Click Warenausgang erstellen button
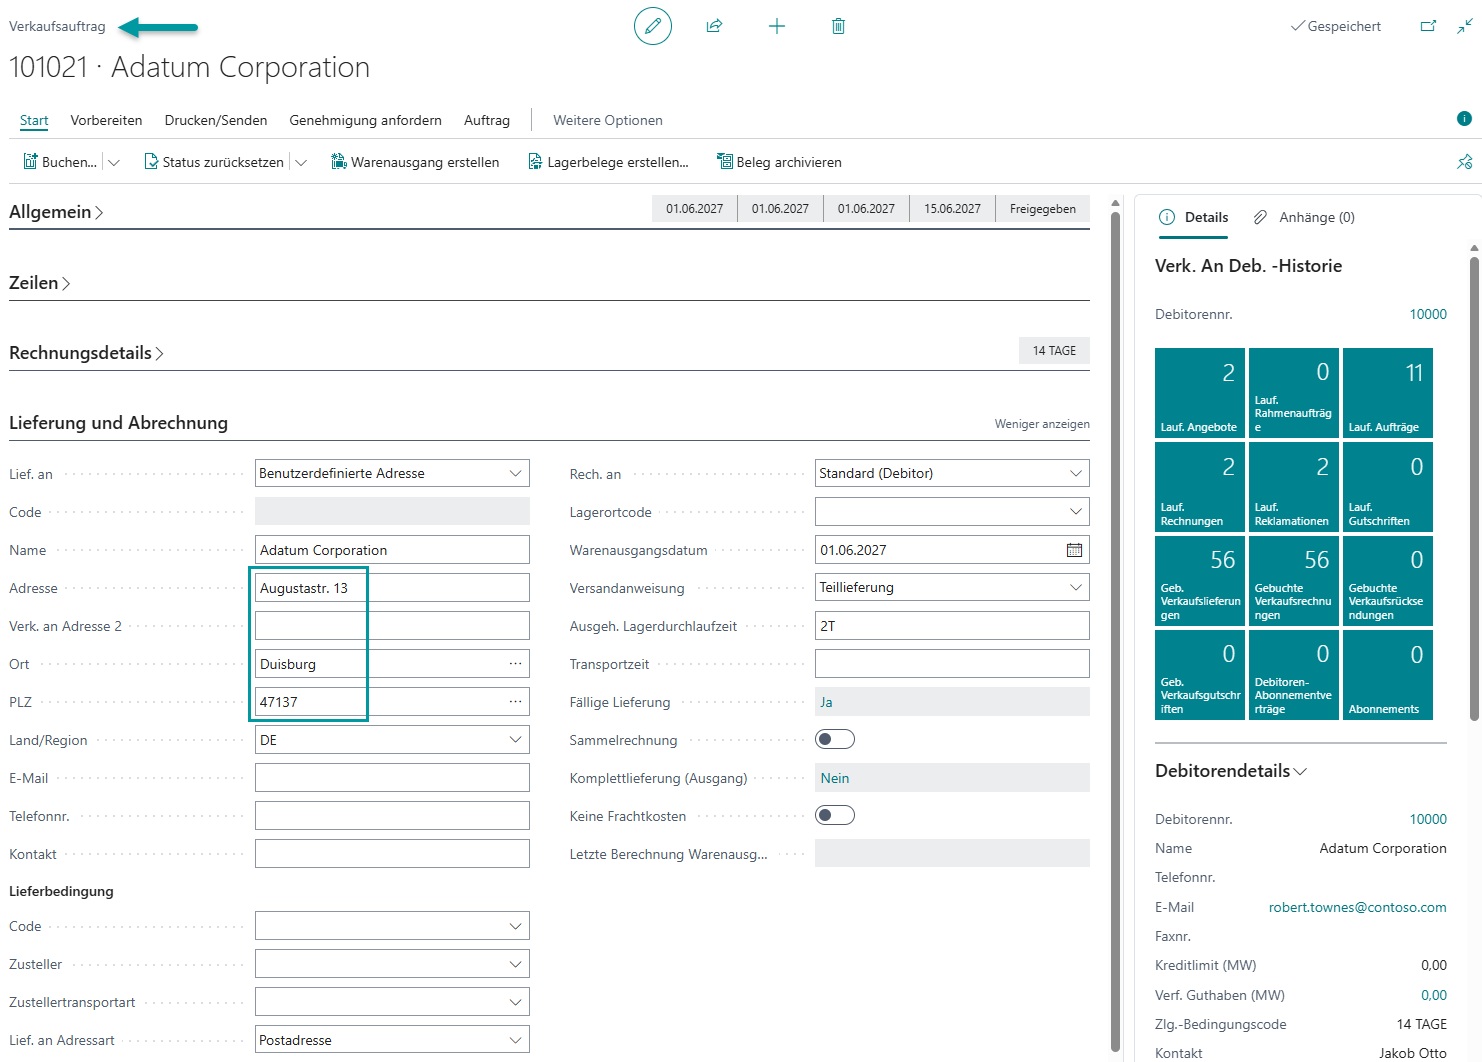1482x1062 pixels. point(415,162)
